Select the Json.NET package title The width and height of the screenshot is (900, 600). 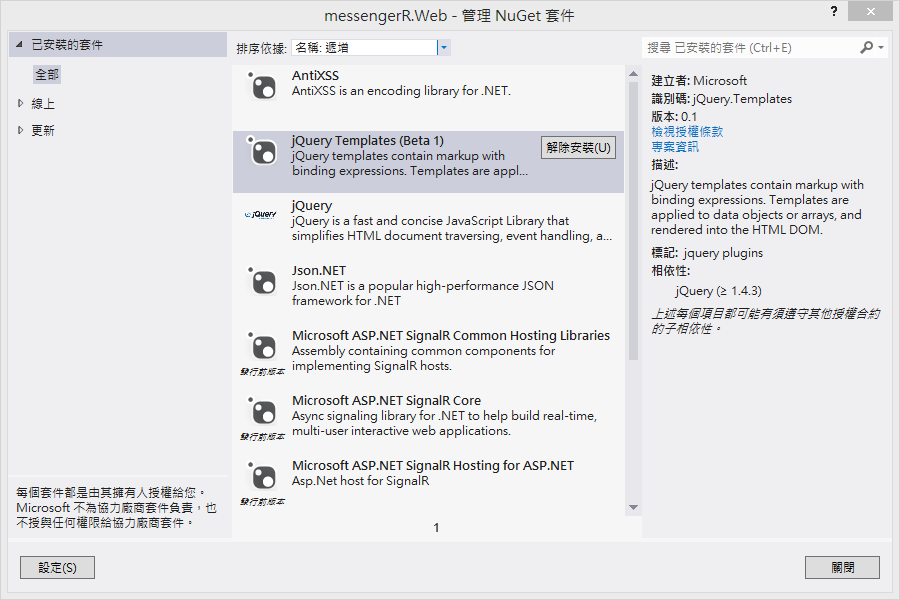(x=319, y=270)
